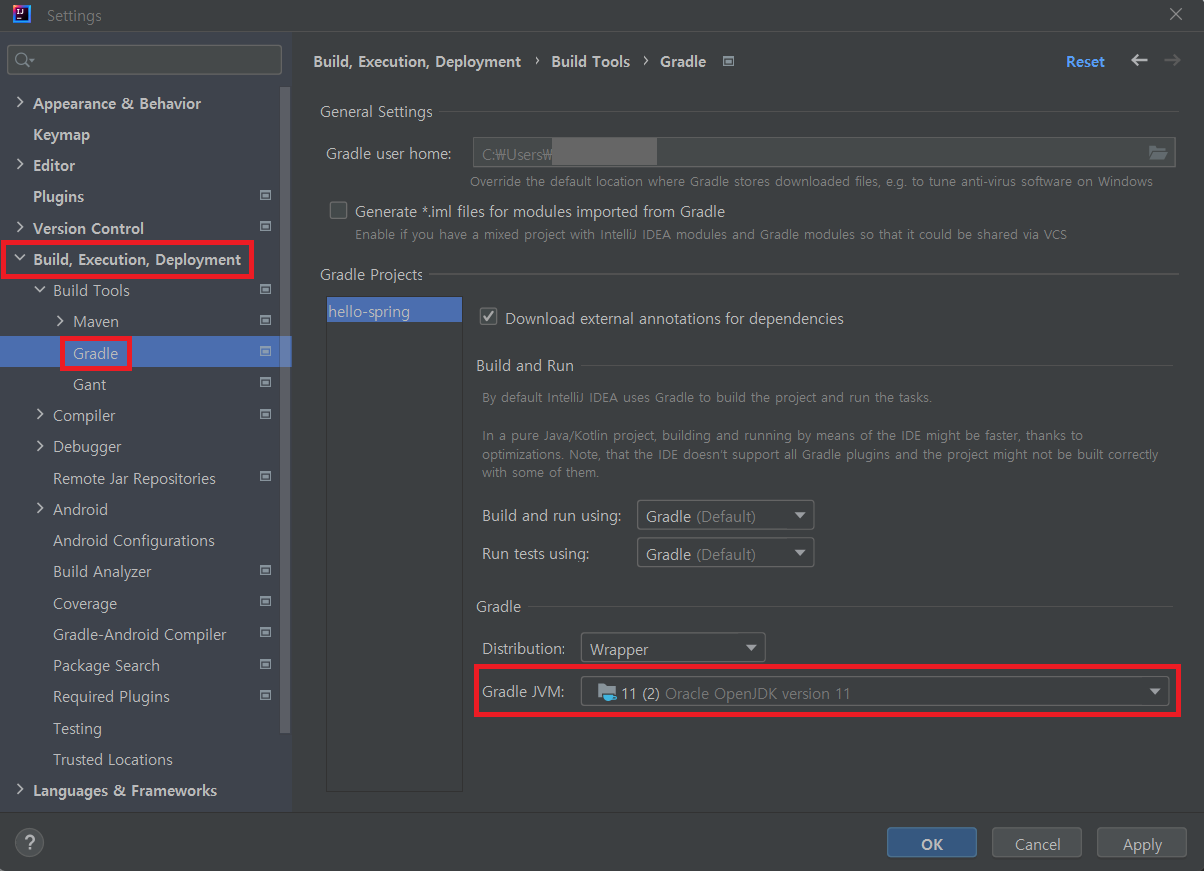Collapse Build, Execution, Deployment section

point(20,259)
